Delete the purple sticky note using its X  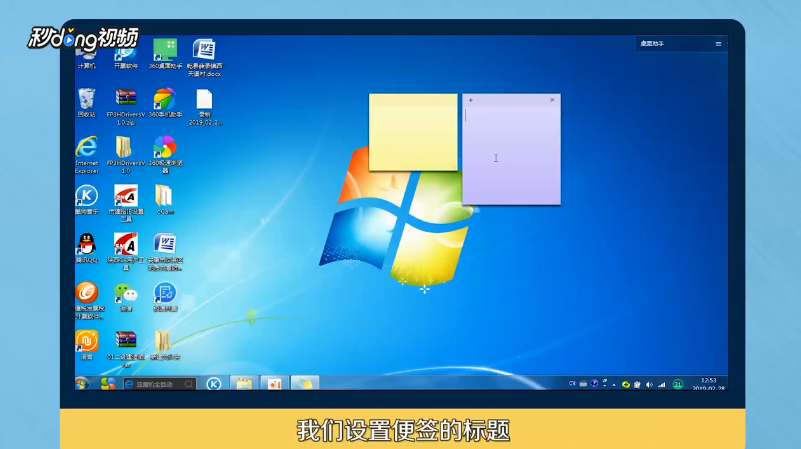tap(552, 100)
